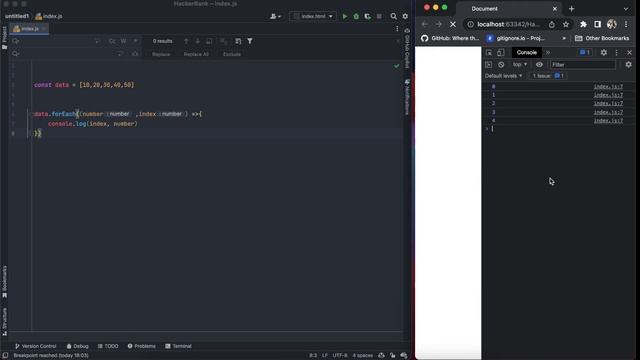Image resolution: width=640 pixels, height=360 pixels.
Task: Open Search Everywhere magnifier in IDE
Action: click(393, 16)
